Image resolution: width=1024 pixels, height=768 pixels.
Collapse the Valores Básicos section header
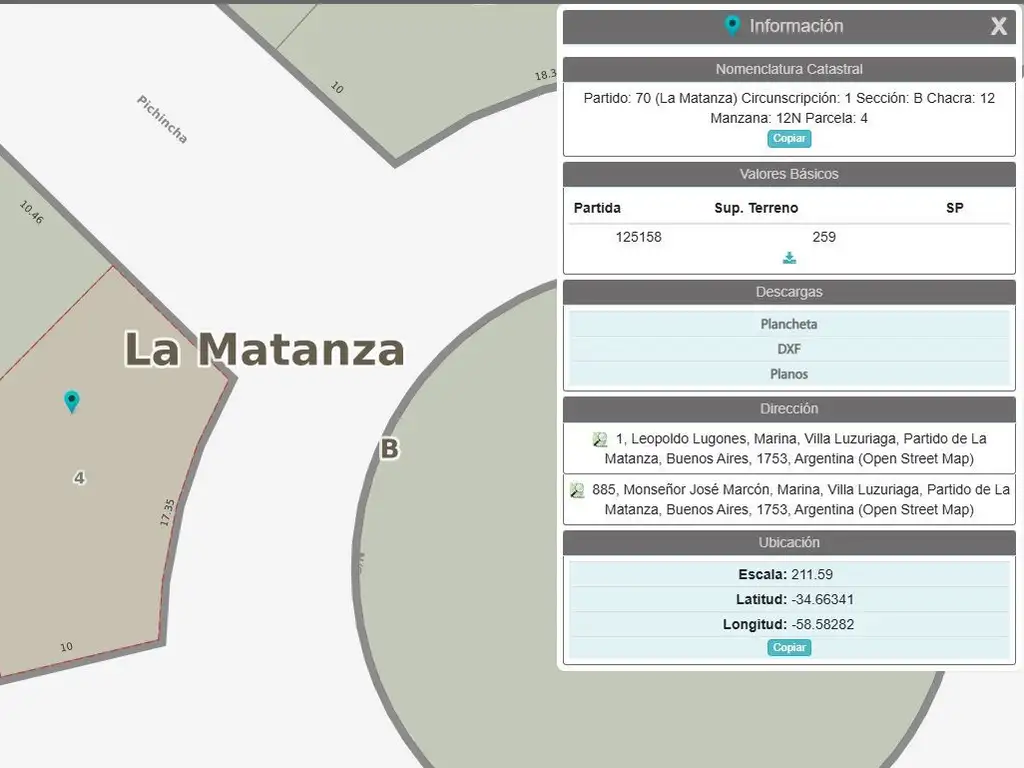coord(789,174)
